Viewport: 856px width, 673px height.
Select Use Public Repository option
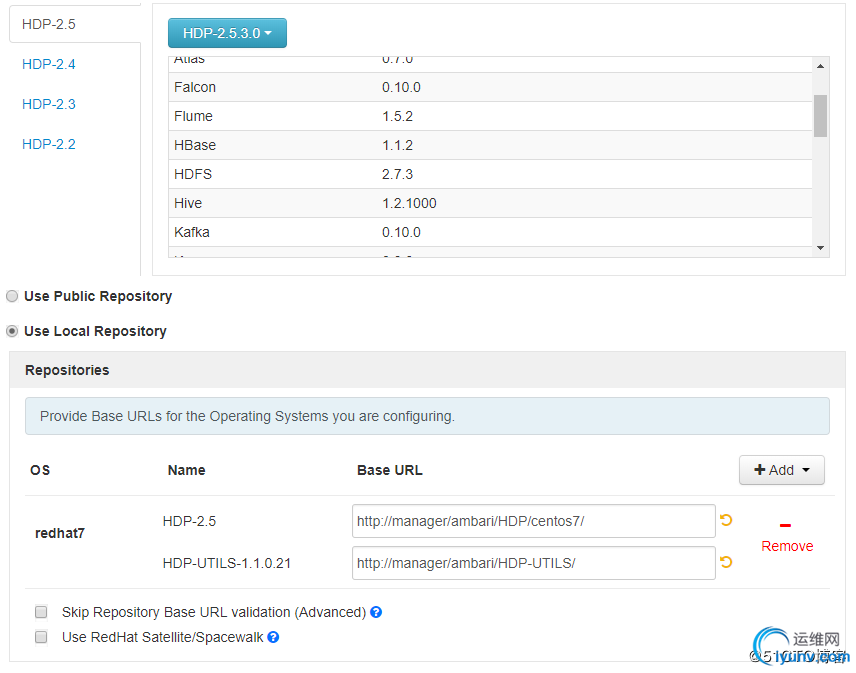(13, 296)
